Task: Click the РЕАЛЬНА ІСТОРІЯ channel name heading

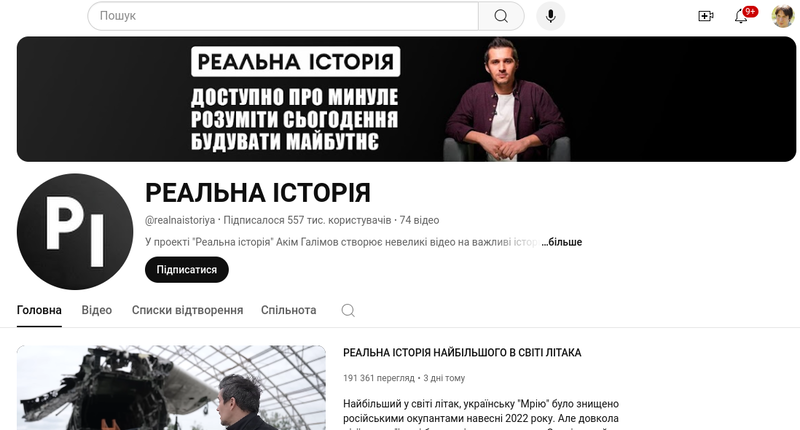Action: click(258, 193)
